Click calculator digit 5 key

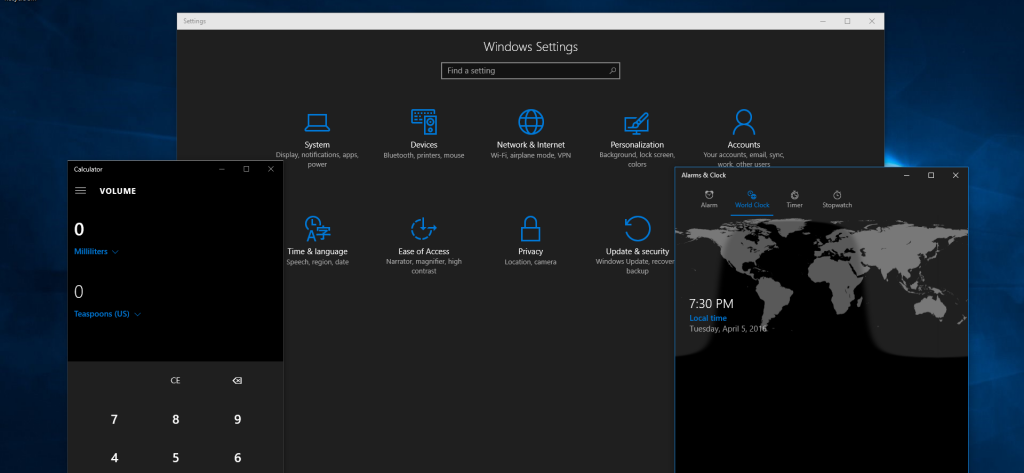[x=175, y=457]
